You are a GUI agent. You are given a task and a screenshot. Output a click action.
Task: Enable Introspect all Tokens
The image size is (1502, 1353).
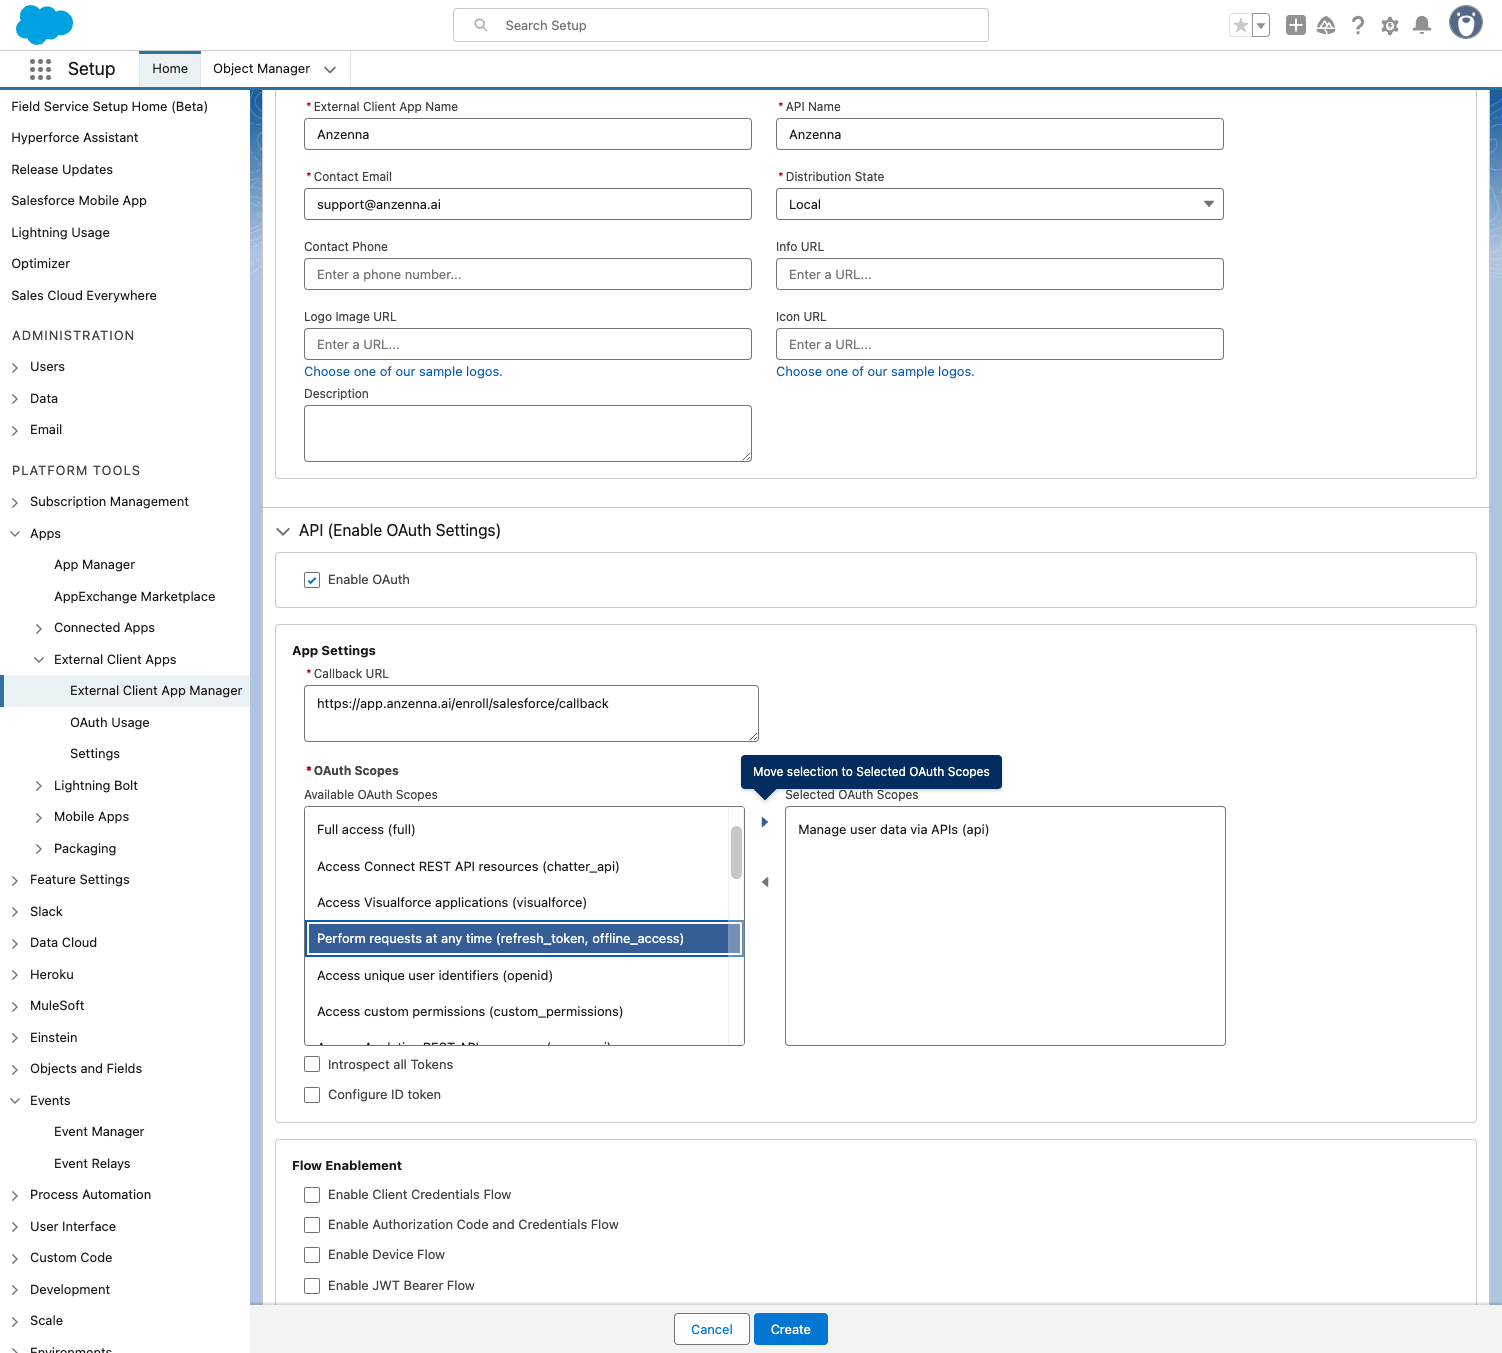312,1065
